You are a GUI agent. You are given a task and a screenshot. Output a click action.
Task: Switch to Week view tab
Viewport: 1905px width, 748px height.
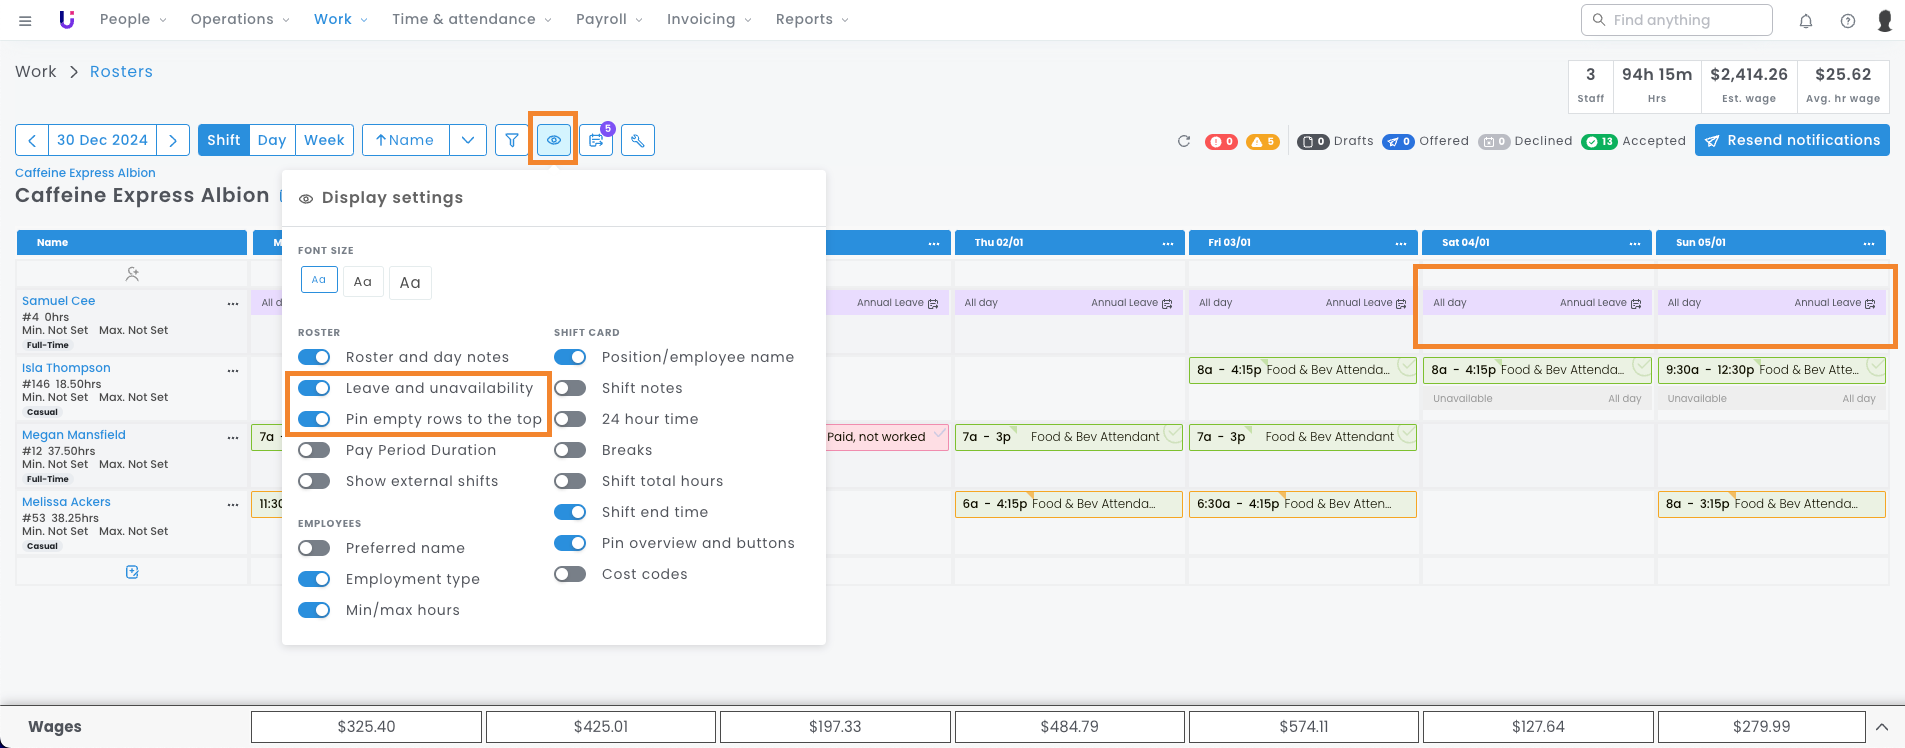pyautogui.click(x=324, y=141)
